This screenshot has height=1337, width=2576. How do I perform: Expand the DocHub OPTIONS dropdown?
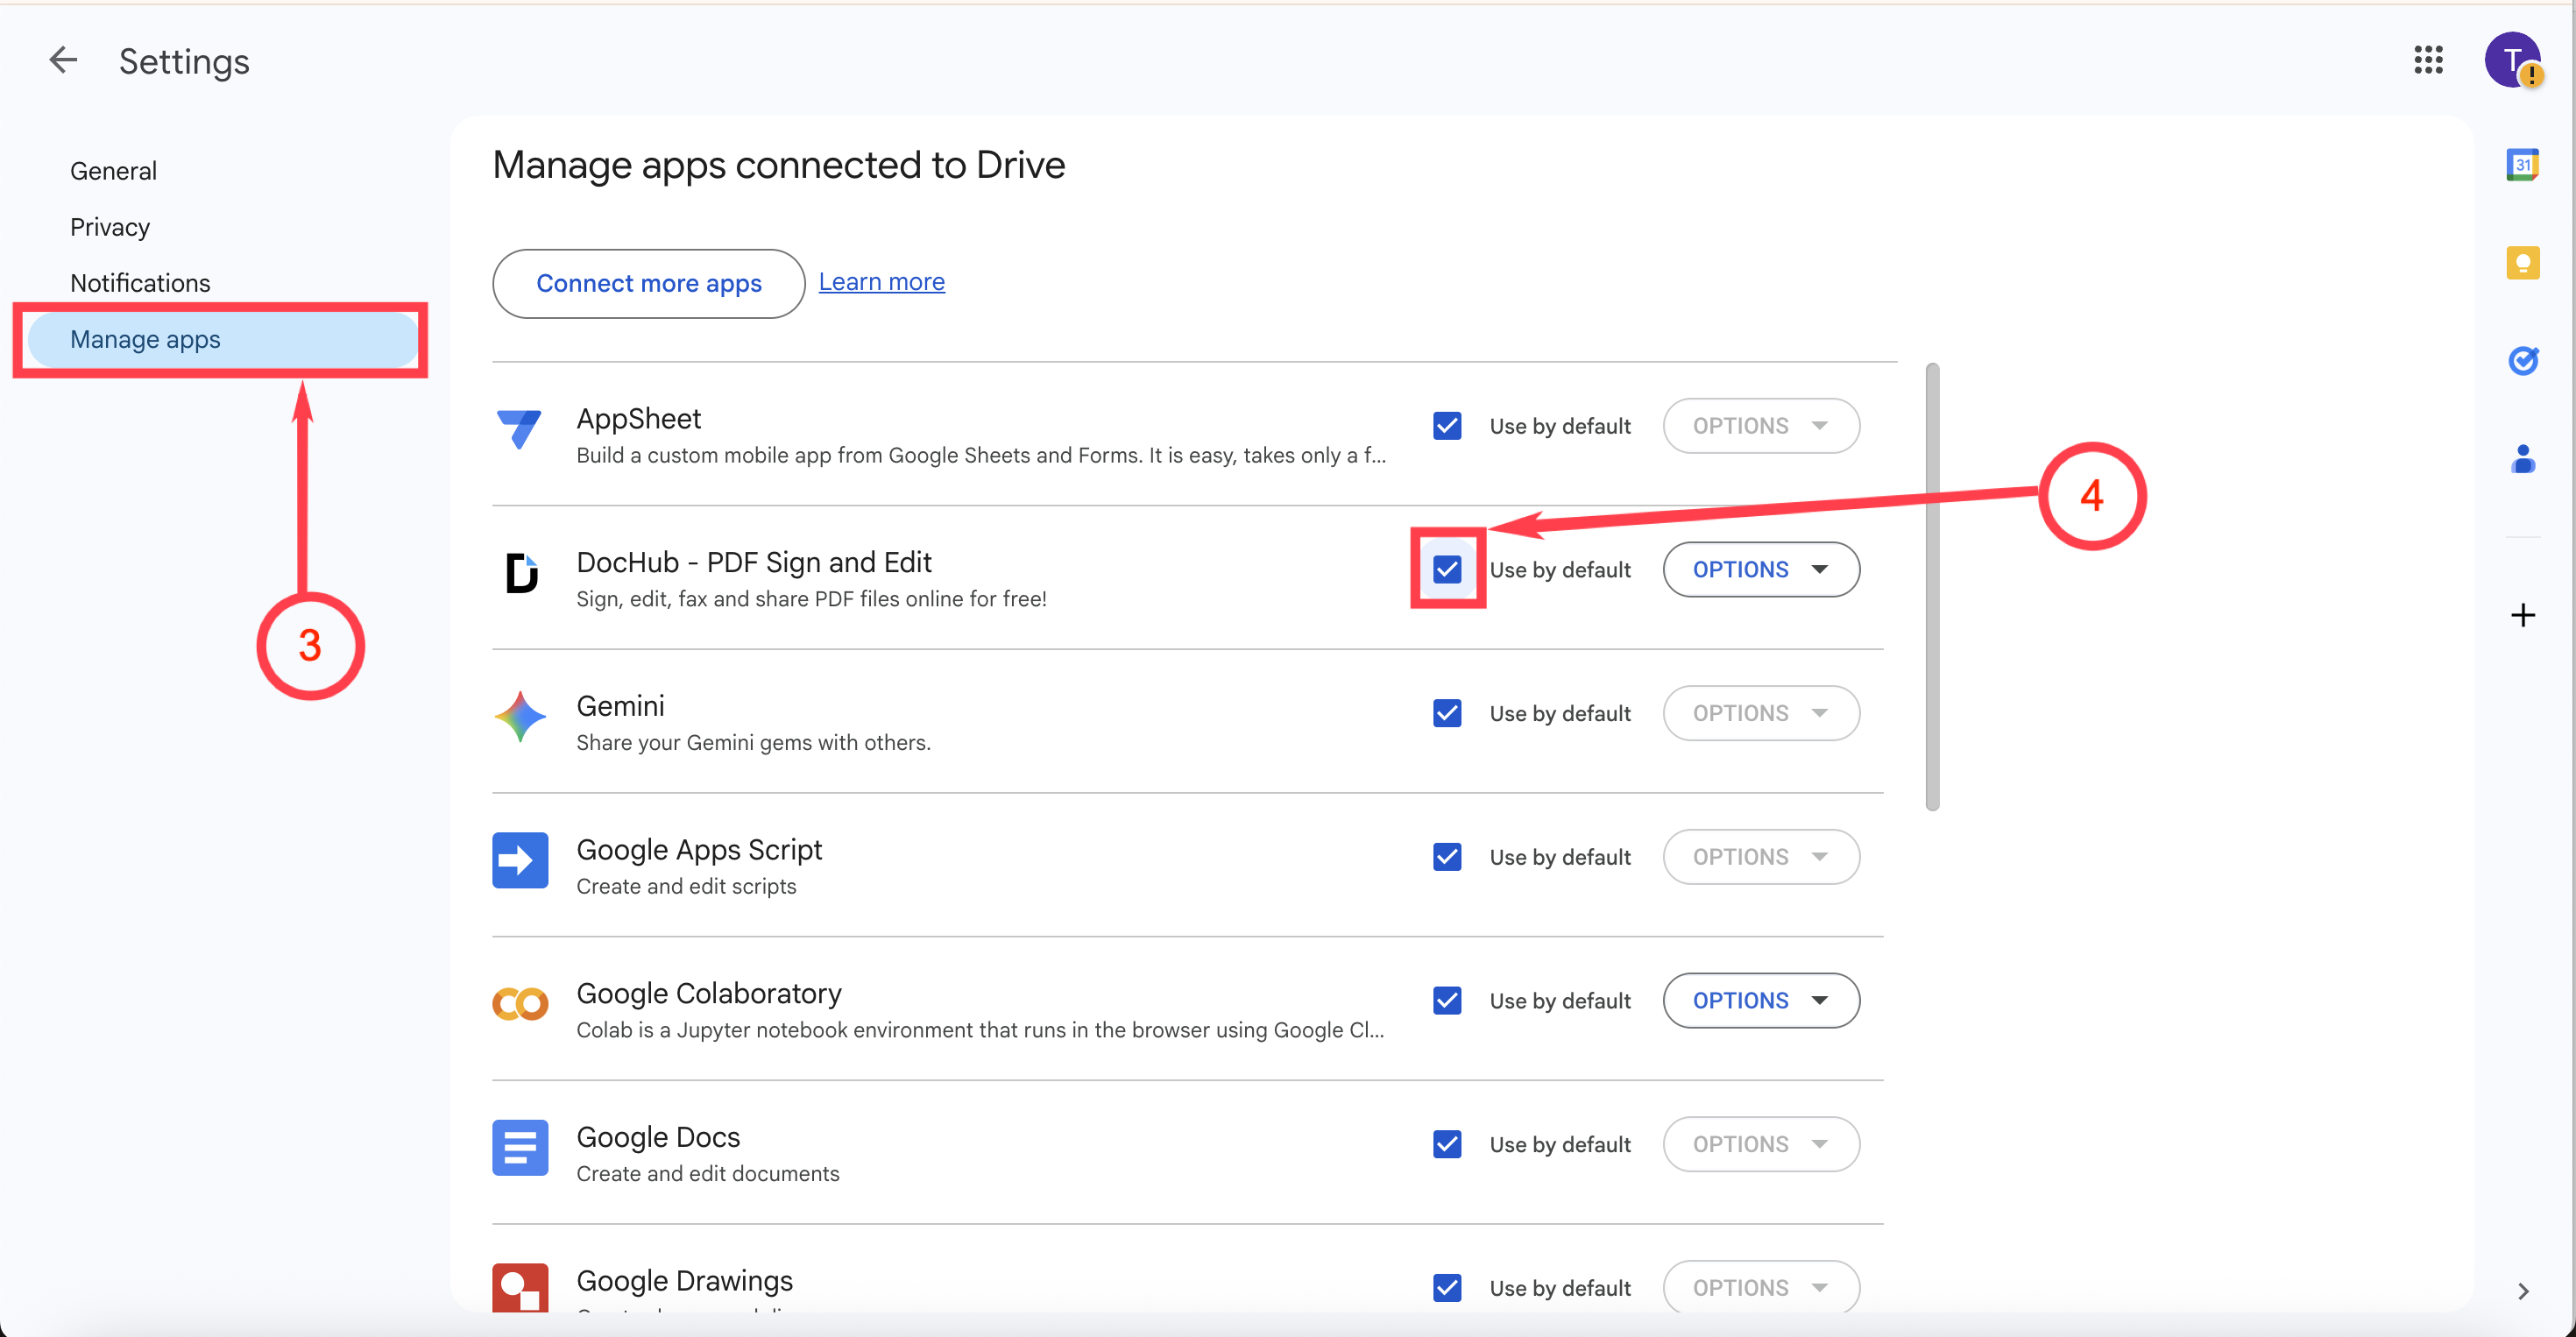(x=1760, y=570)
